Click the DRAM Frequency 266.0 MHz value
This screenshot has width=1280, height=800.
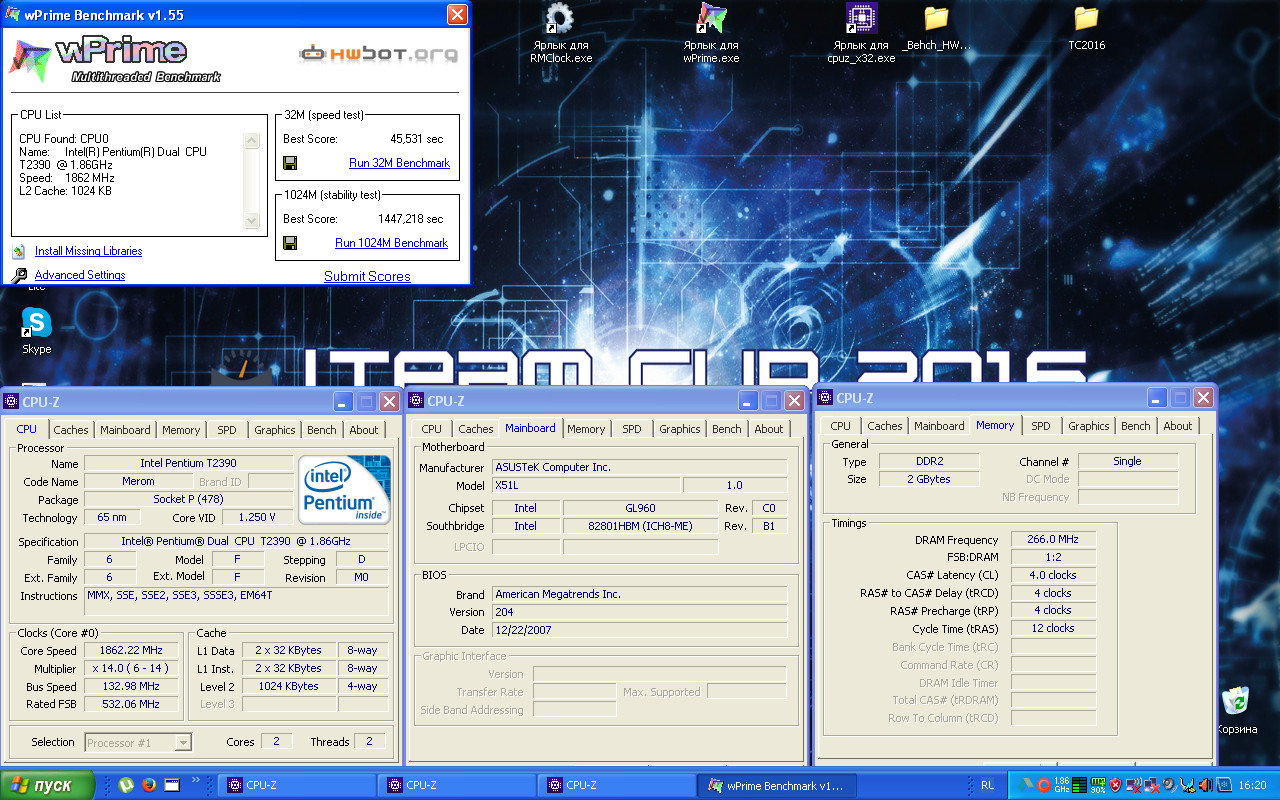pyautogui.click(x=1053, y=539)
